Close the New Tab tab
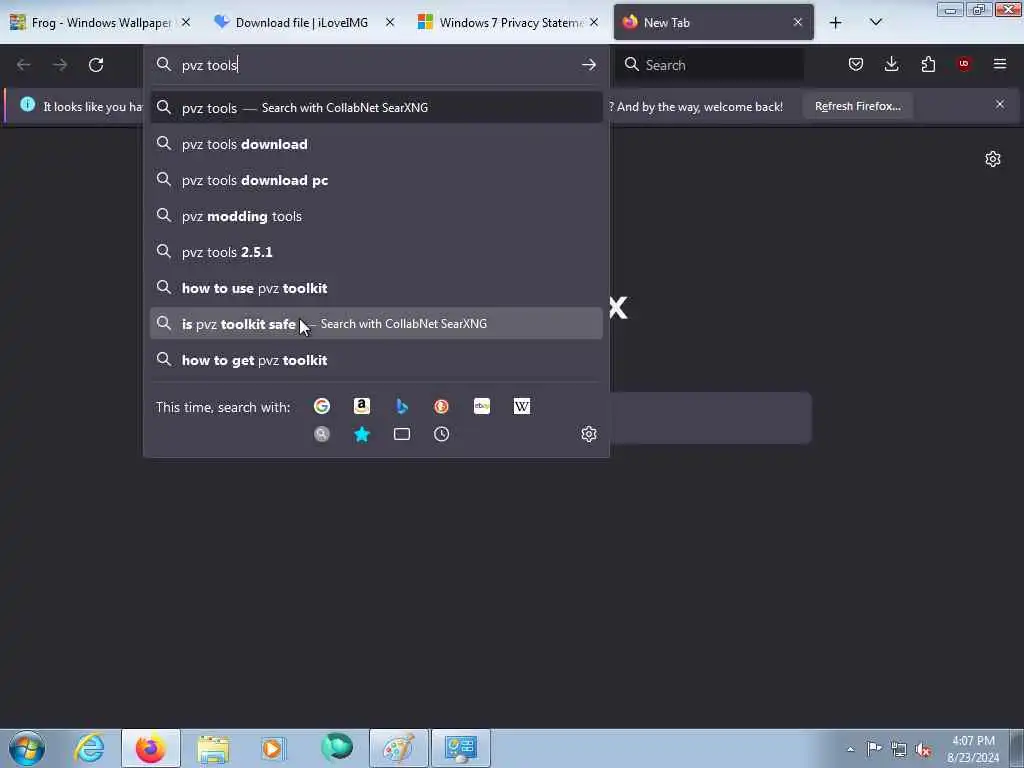This screenshot has width=1024, height=768. 797,23
